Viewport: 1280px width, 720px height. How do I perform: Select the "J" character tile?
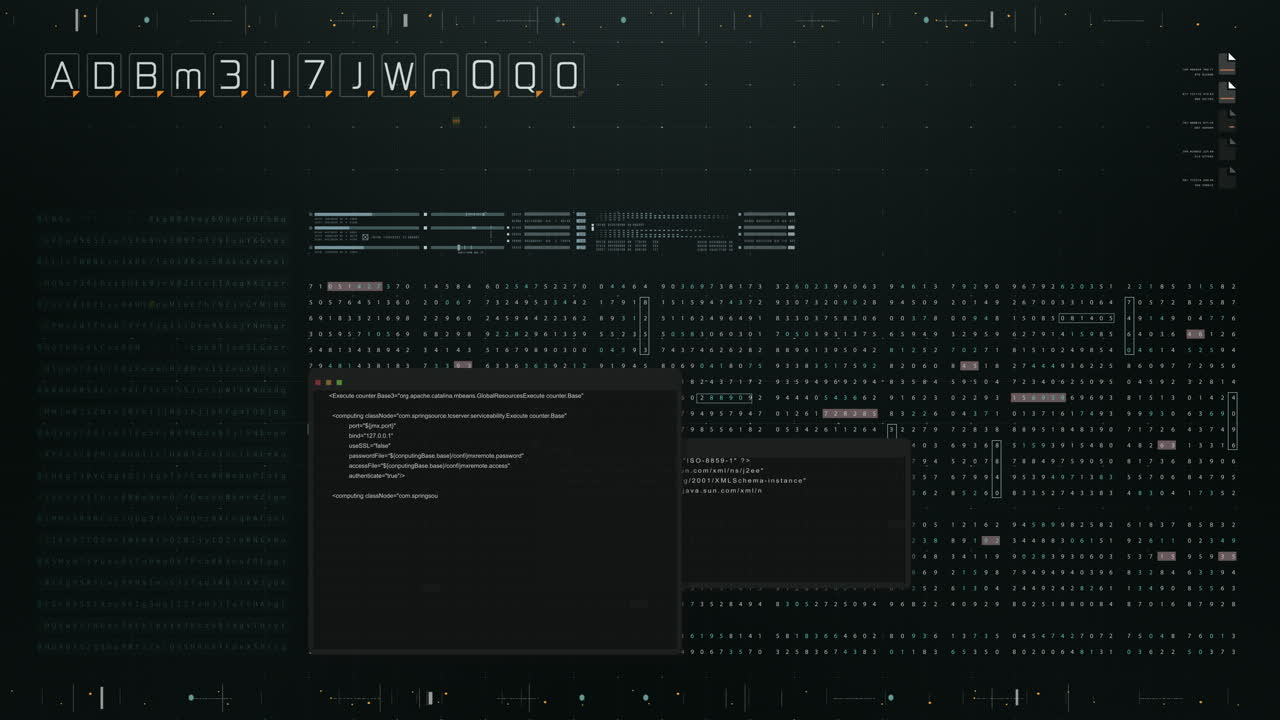point(356,76)
